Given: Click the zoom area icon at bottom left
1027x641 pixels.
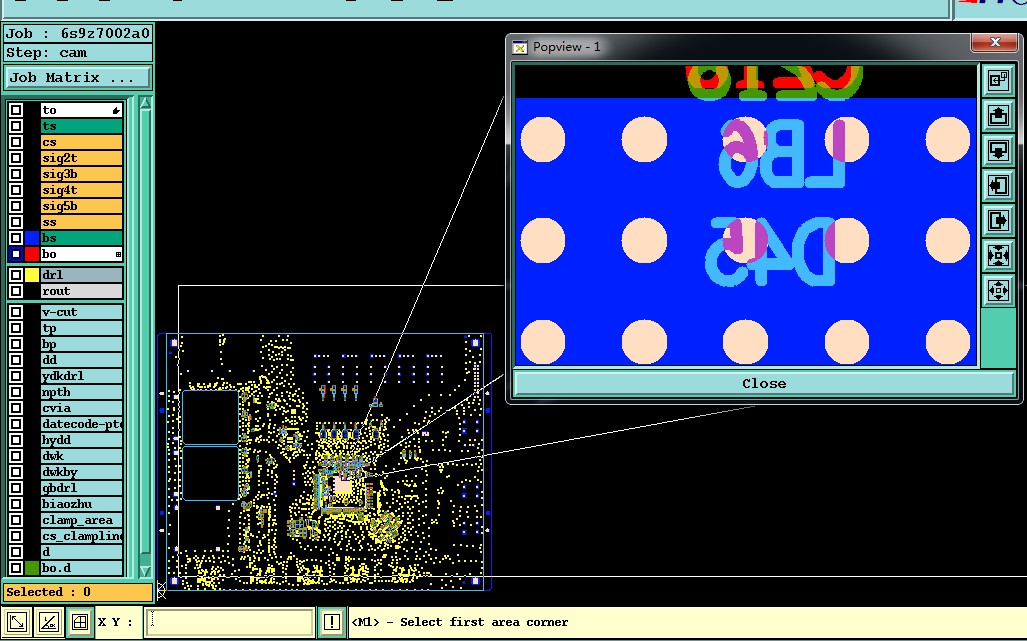Looking at the screenshot, I should click(x=18, y=621).
